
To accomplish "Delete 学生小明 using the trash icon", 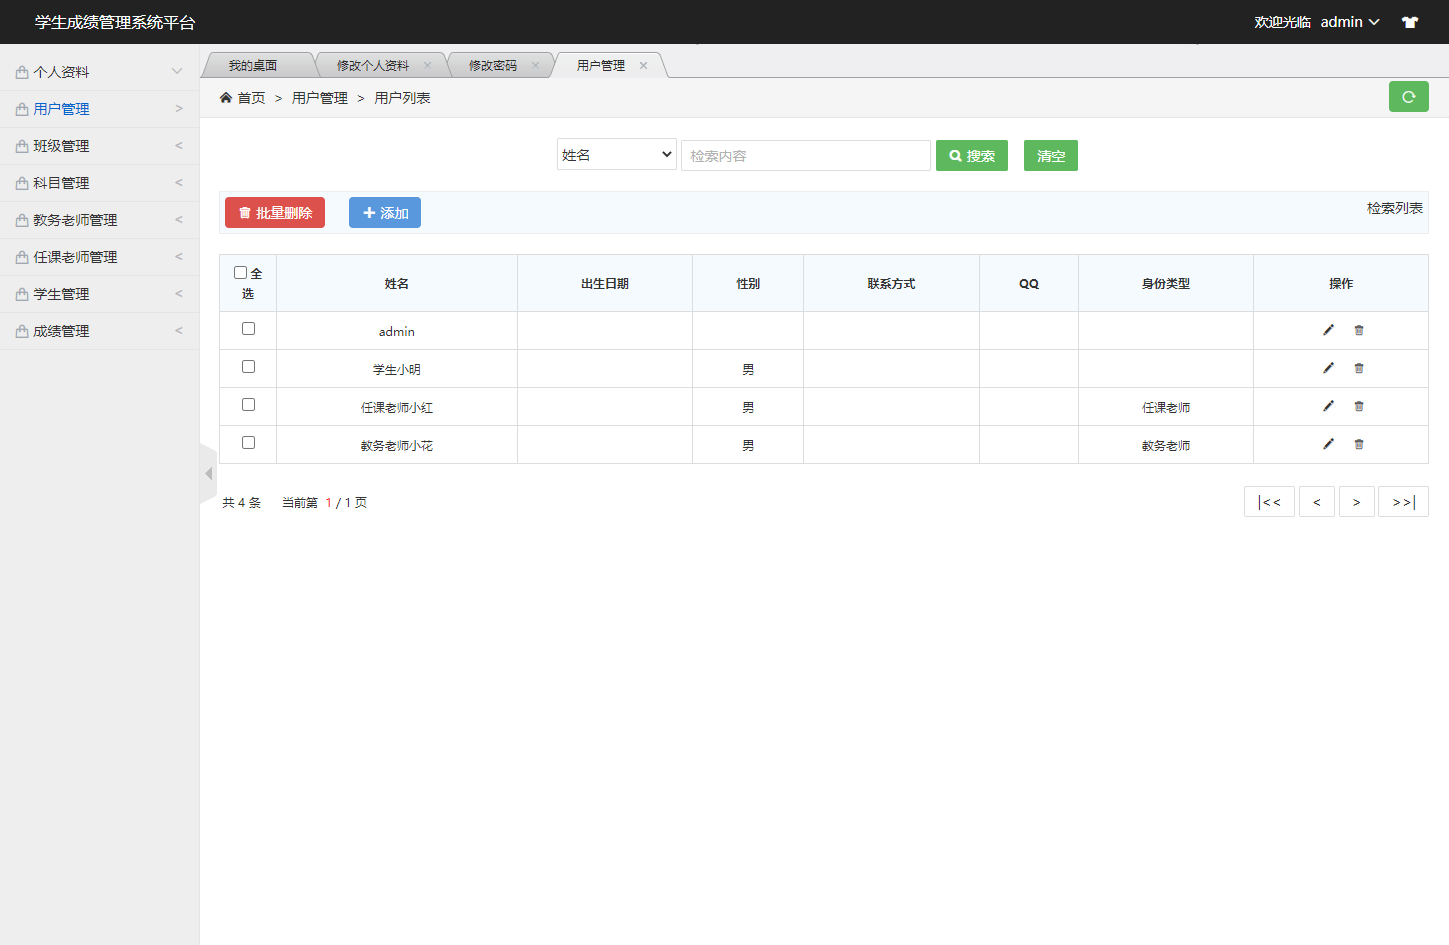I will click(x=1358, y=367).
